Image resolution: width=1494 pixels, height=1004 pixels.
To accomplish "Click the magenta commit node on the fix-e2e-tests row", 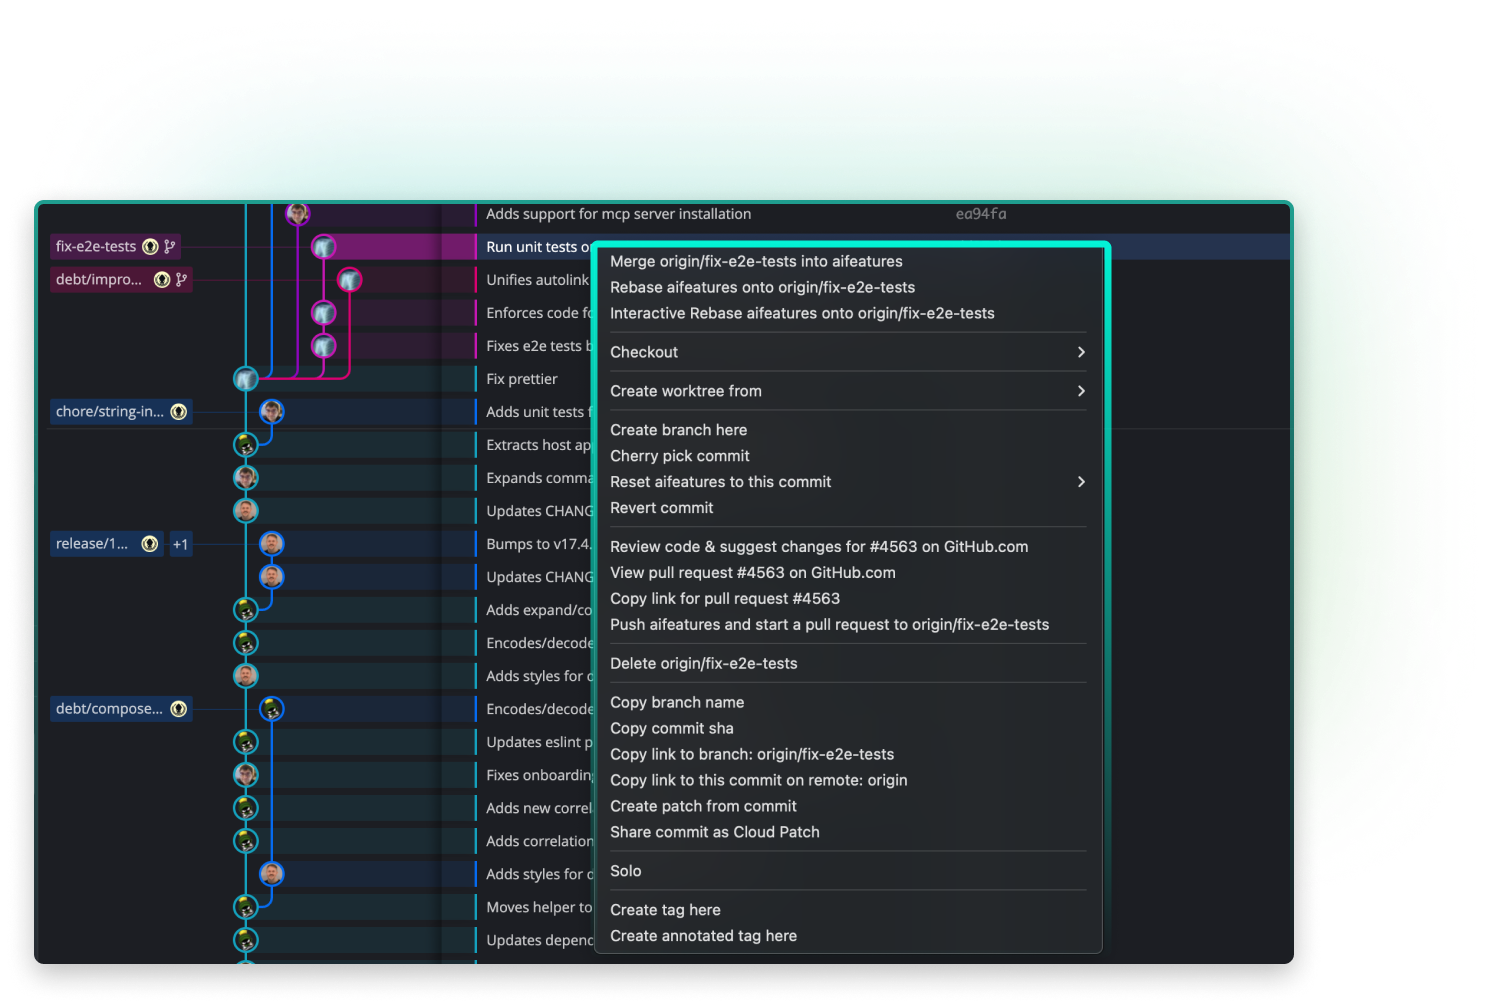I will click(x=324, y=247).
